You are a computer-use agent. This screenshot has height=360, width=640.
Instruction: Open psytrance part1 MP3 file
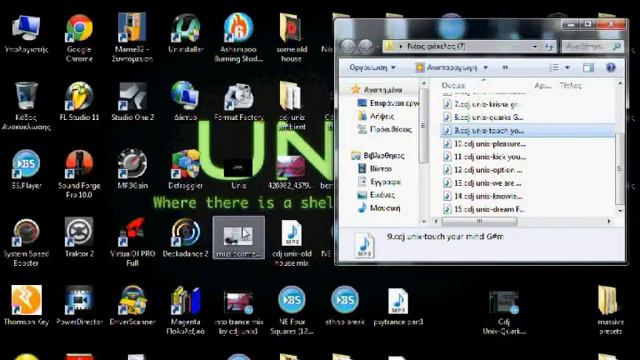coord(398,307)
